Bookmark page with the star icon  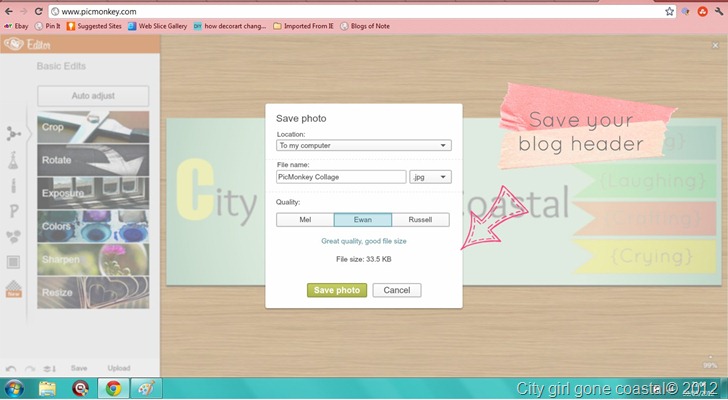coord(669,12)
